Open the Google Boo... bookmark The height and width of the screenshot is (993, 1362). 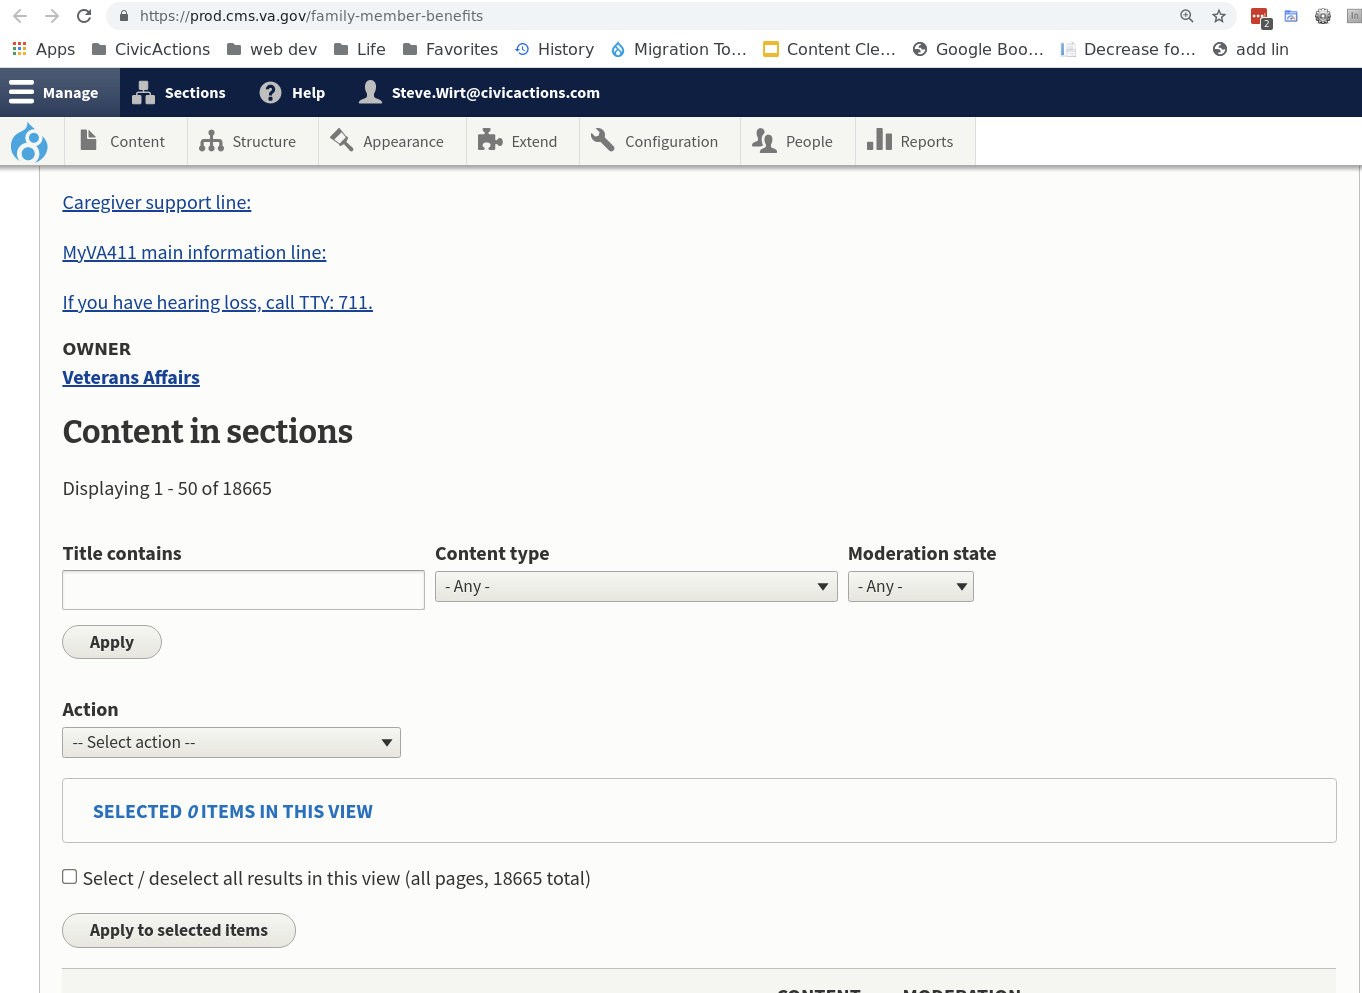[978, 49]
